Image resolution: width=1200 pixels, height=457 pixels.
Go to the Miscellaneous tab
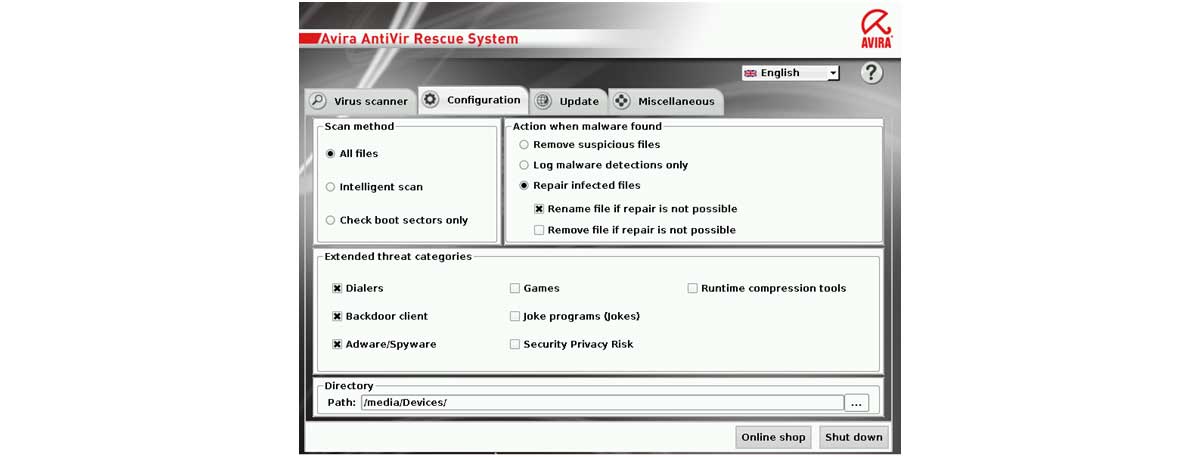[665, 101]
